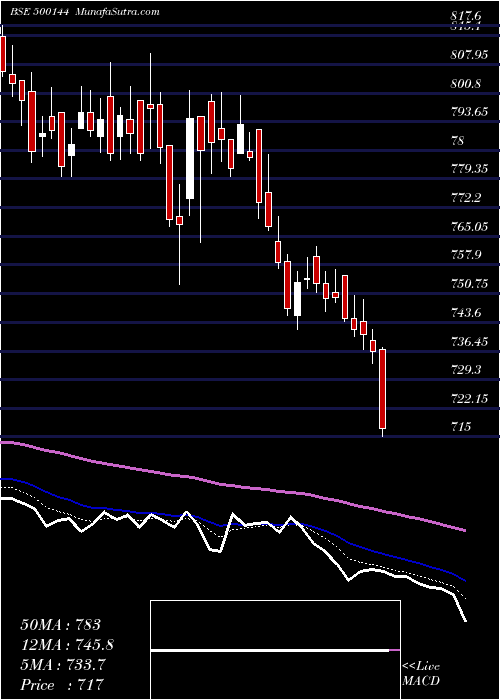
Task: Click the '<<Live MACD' label
Action: (421, 674)
